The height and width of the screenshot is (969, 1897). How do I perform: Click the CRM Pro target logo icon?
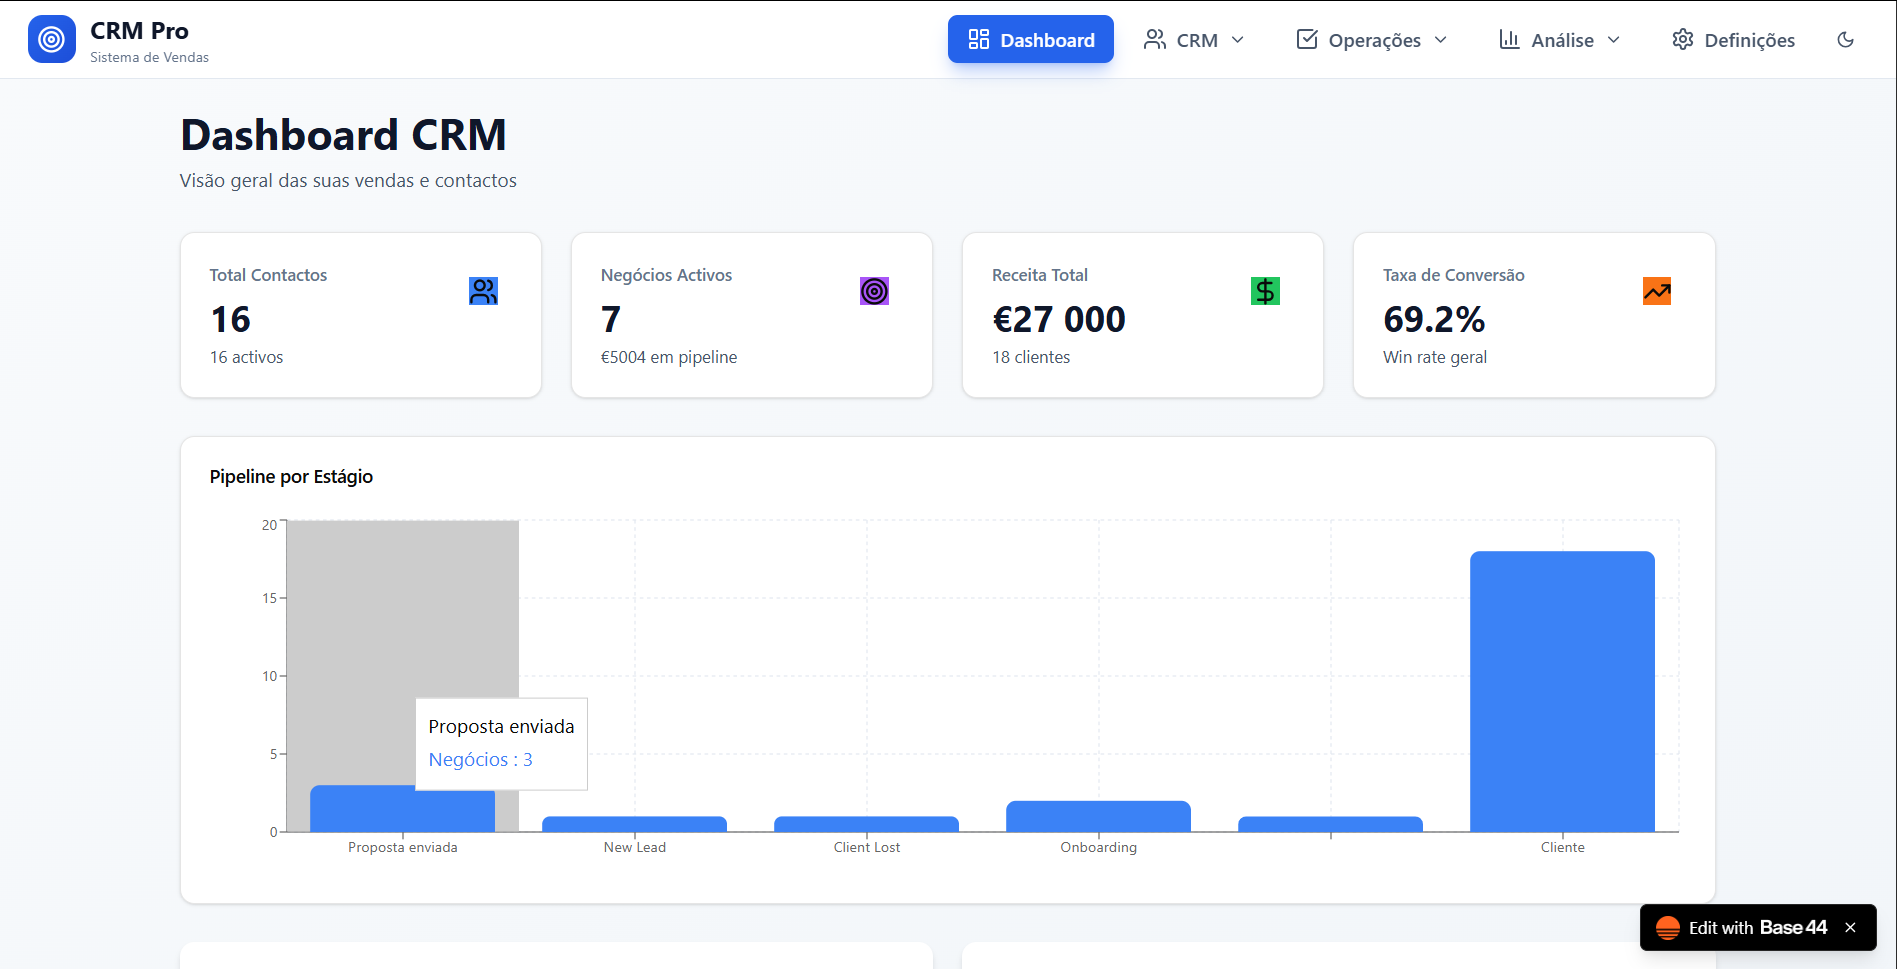coord(52,39)
